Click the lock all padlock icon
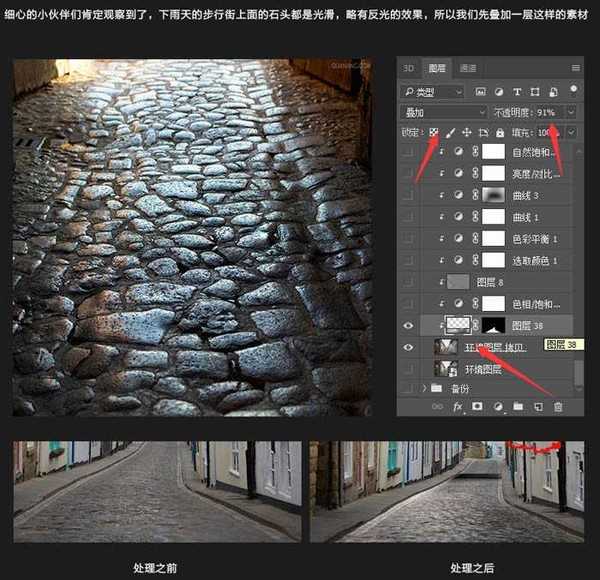 (500, 132)
